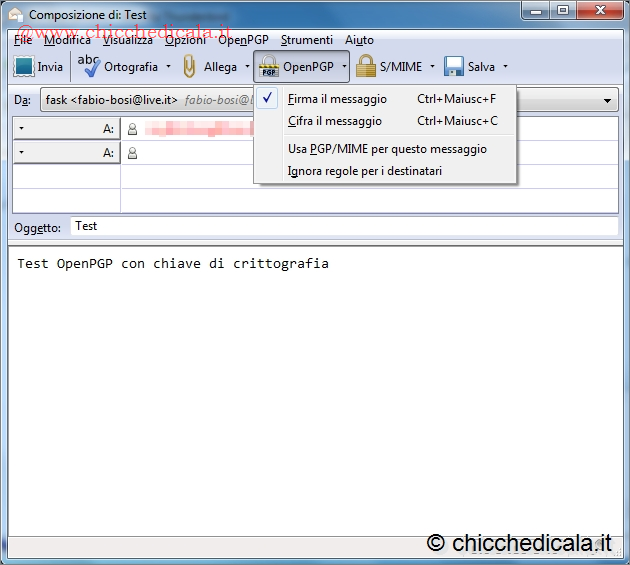Viewport: 630px width, 565px height.
Task: Open the Da sender account dropdown
Action: [x=608, y=101]
